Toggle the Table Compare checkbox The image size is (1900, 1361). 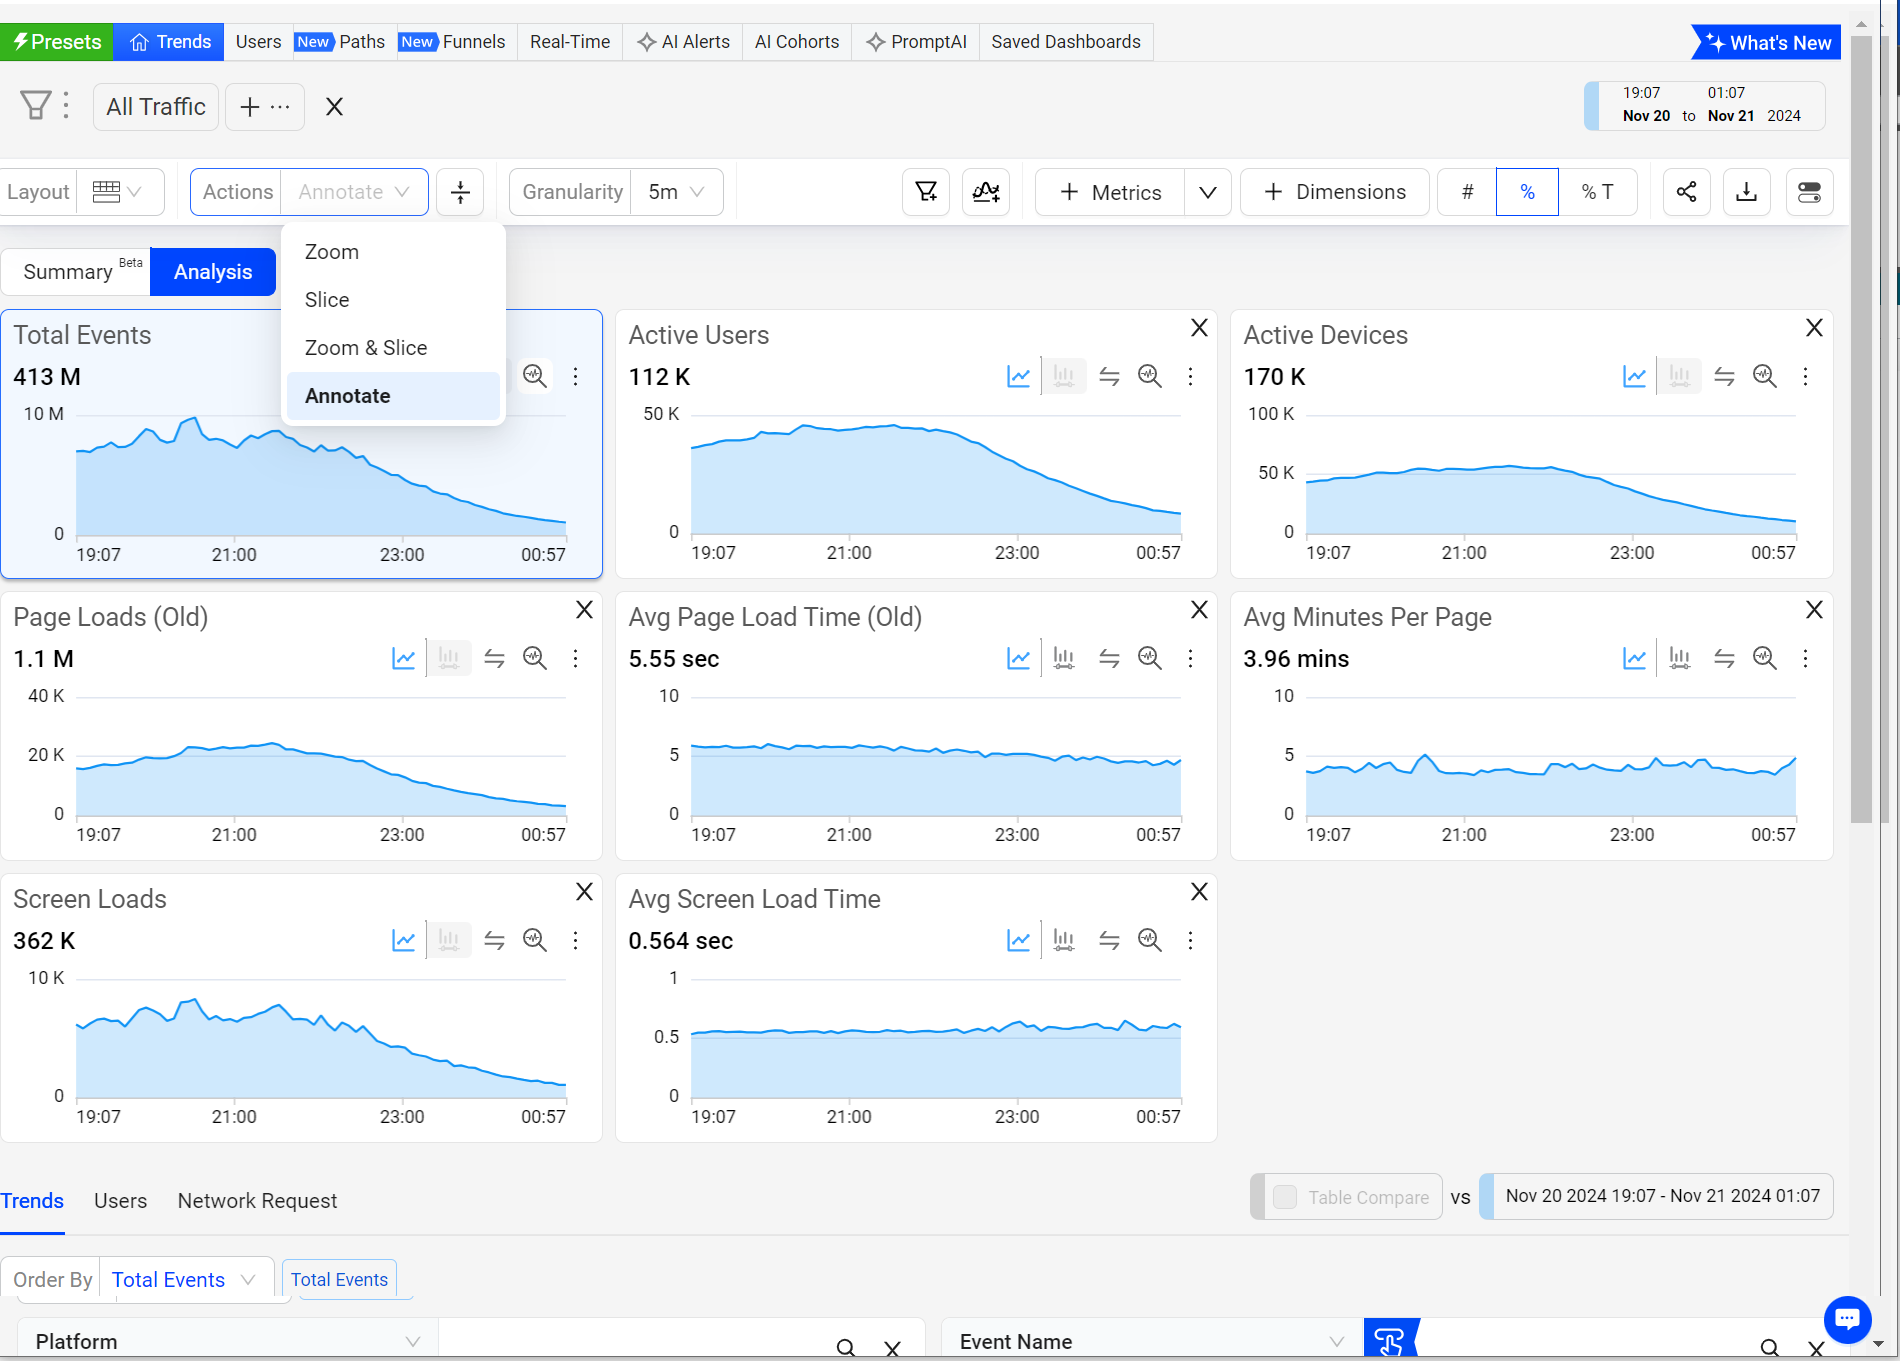(x=1285, y=1197)
